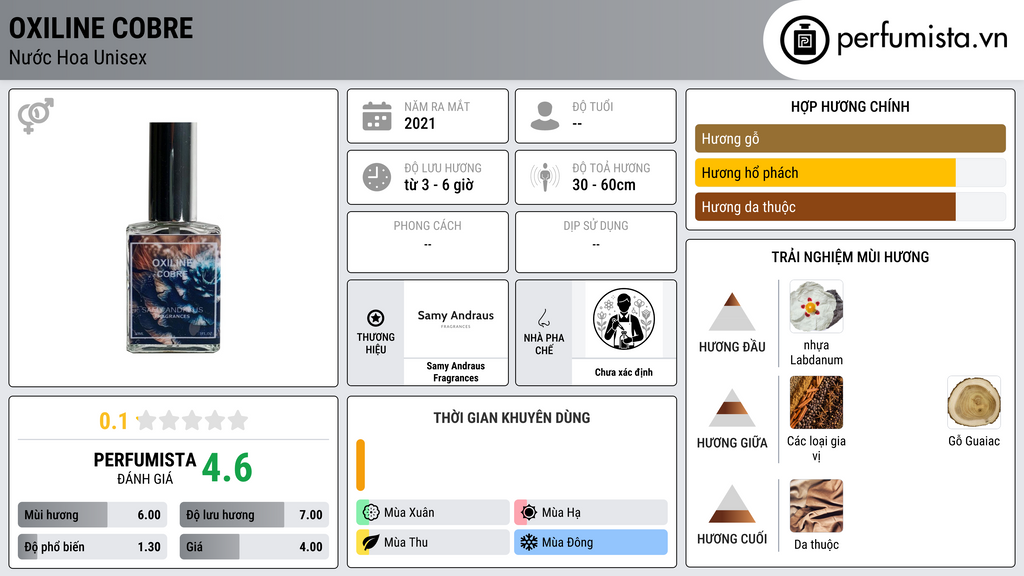Click the Hương hổ phách accord bar
Image resolution: width=1024 pixels, height=576 pixels.
850,173
